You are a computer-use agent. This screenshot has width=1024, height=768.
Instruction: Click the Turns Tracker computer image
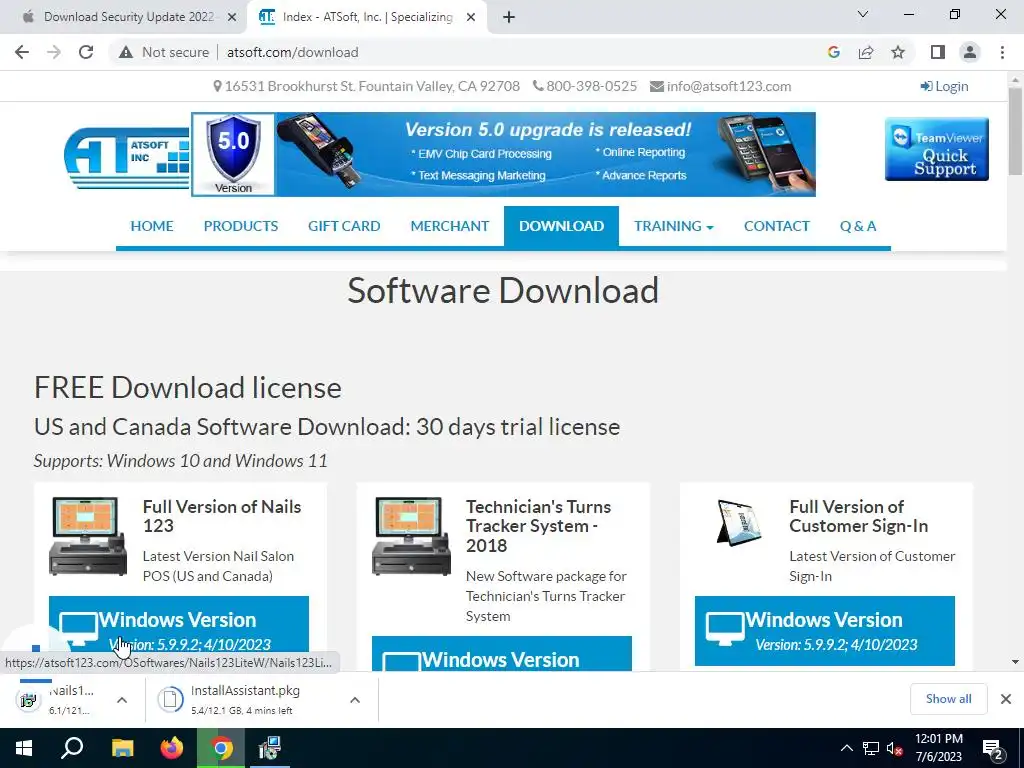pyautogui.click(x=411, y=536)
